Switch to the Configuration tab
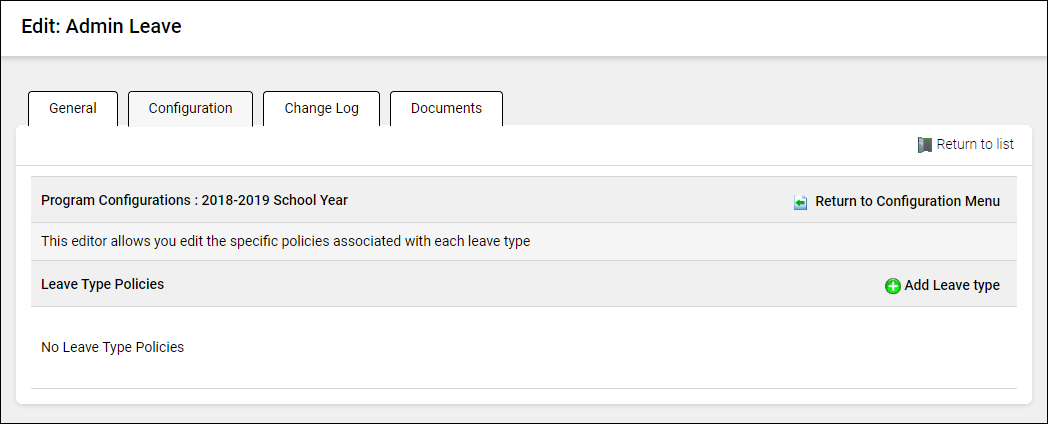Viewport: 1048px width, 424px height. [x=190, y=109]
